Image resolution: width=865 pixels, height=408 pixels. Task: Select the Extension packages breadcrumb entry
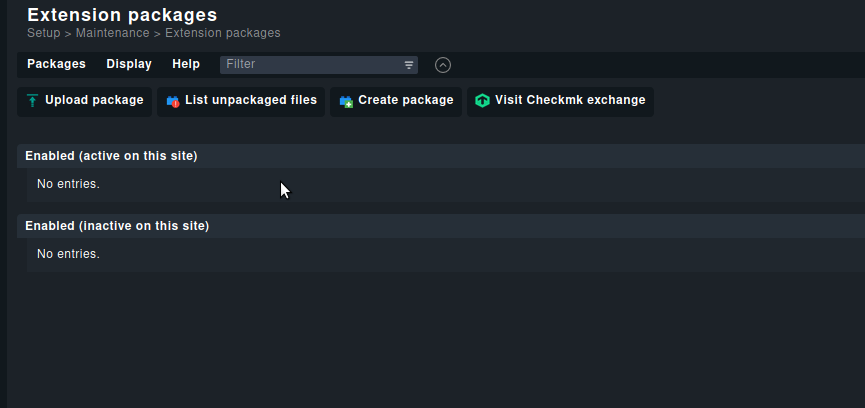[x=222, y=33]
